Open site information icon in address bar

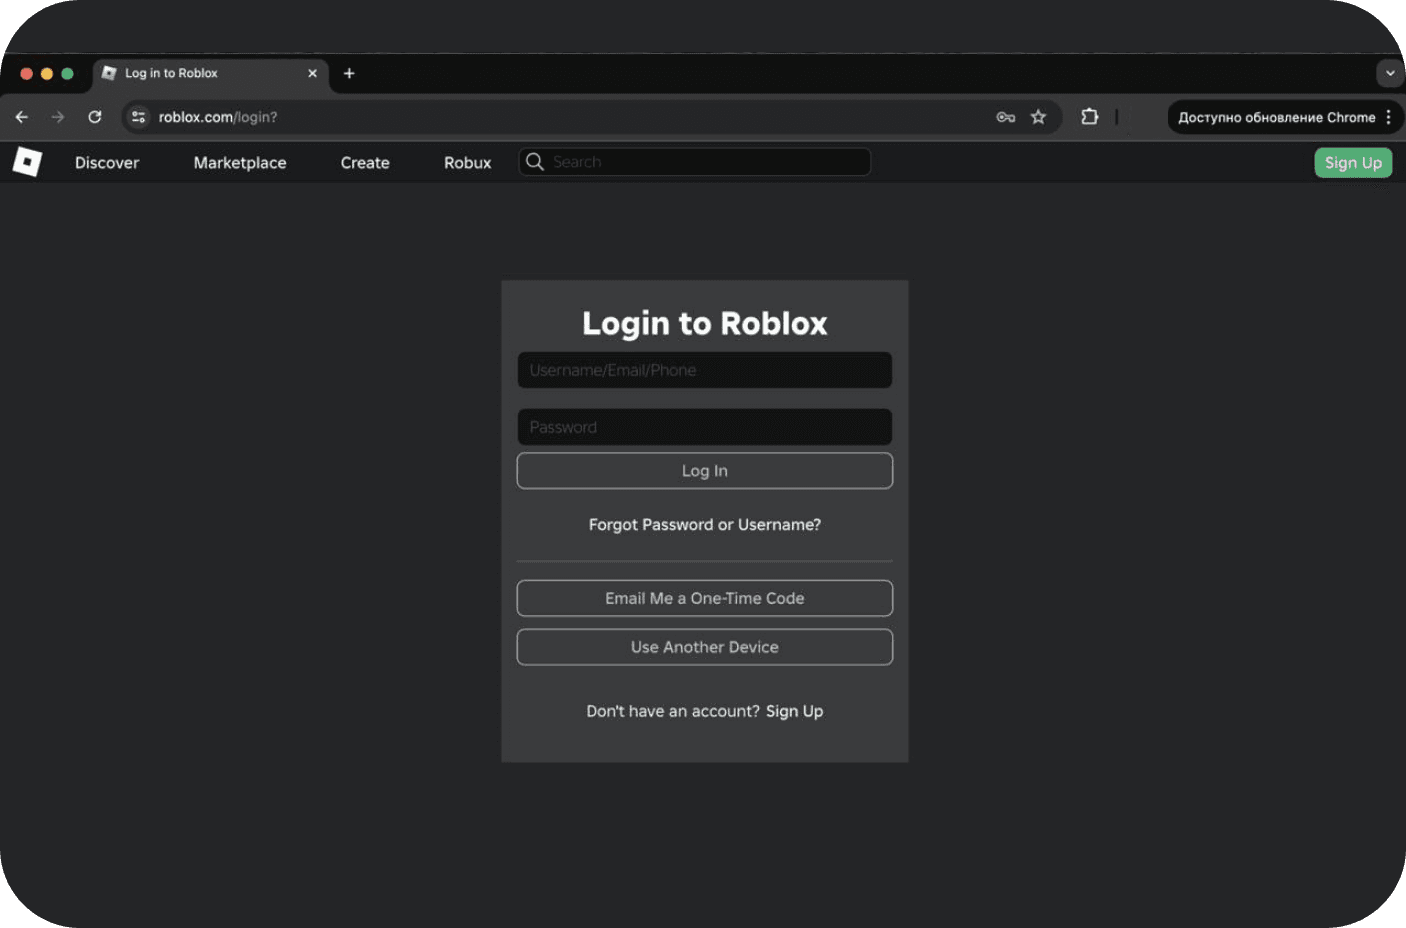138,117
